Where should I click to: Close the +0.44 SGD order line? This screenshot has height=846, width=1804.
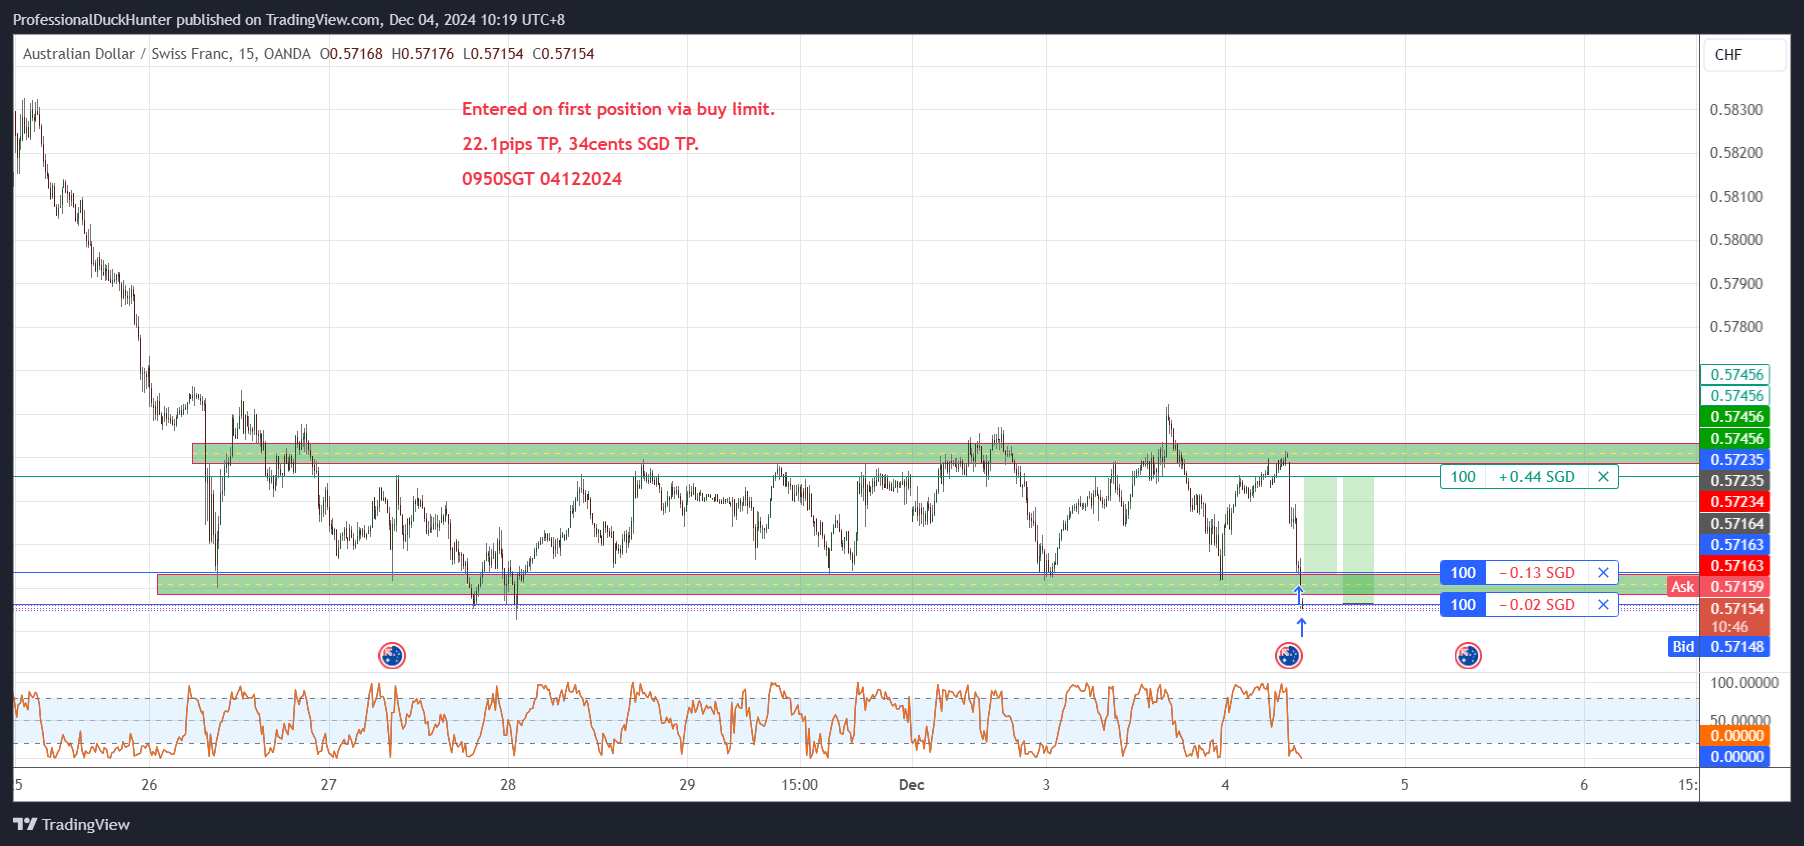point(1603,477)
